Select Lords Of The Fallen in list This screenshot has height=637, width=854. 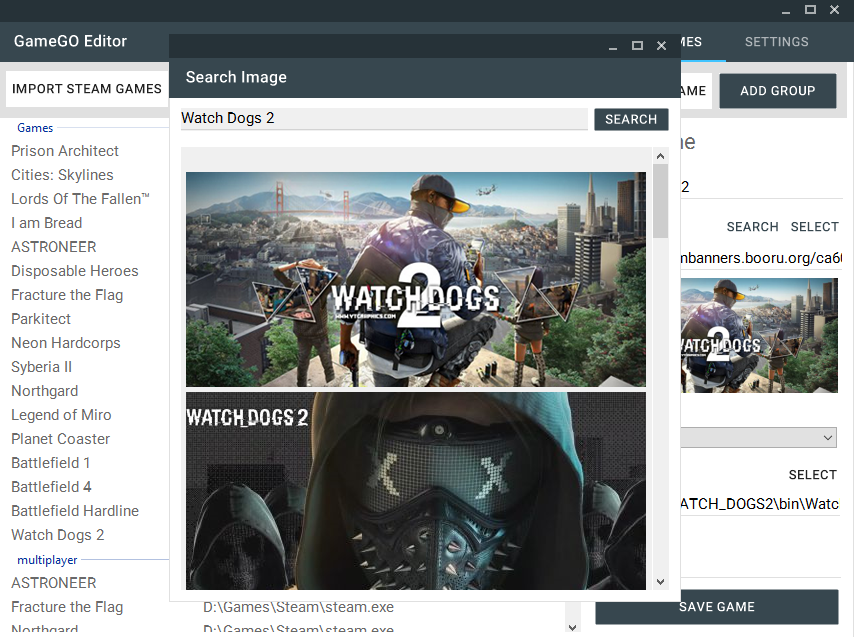[x=80, y=199]
